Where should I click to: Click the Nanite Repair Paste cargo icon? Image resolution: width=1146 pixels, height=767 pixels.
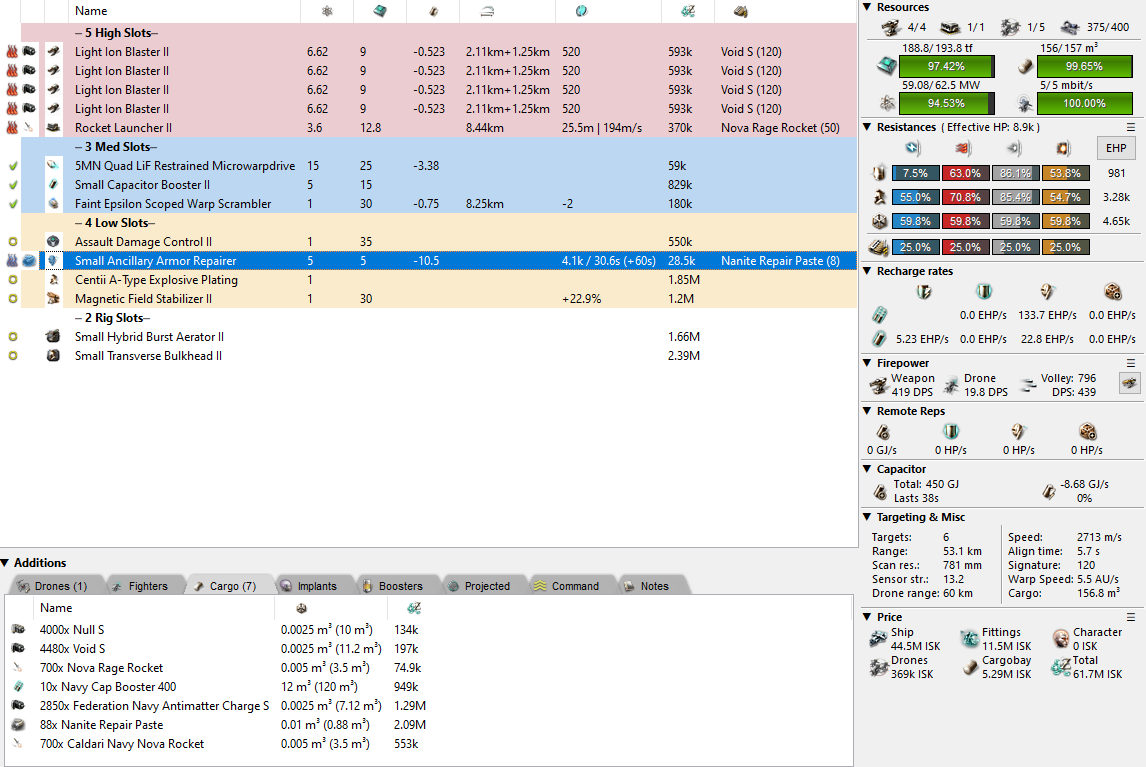pos(18,725)
